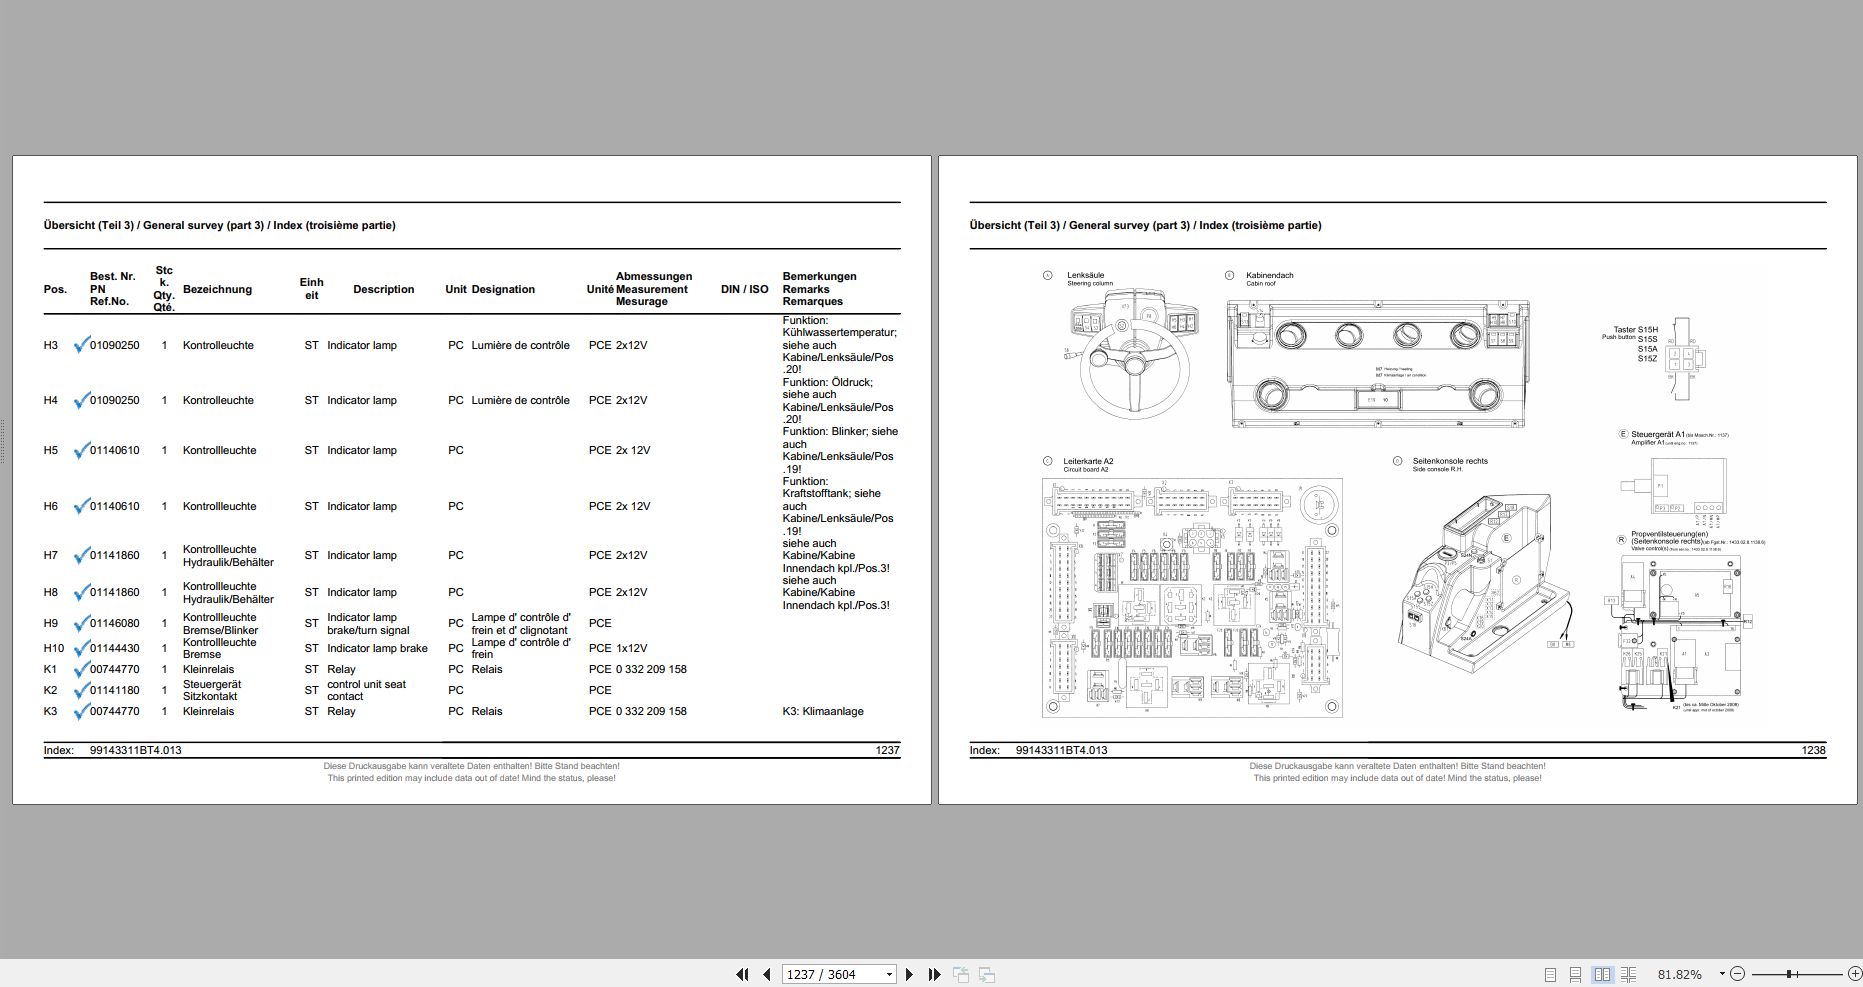Viewport: 1863px width, 987px height.
Task: Click the DIN / ISO column header
Action: (x=745, y=289)
